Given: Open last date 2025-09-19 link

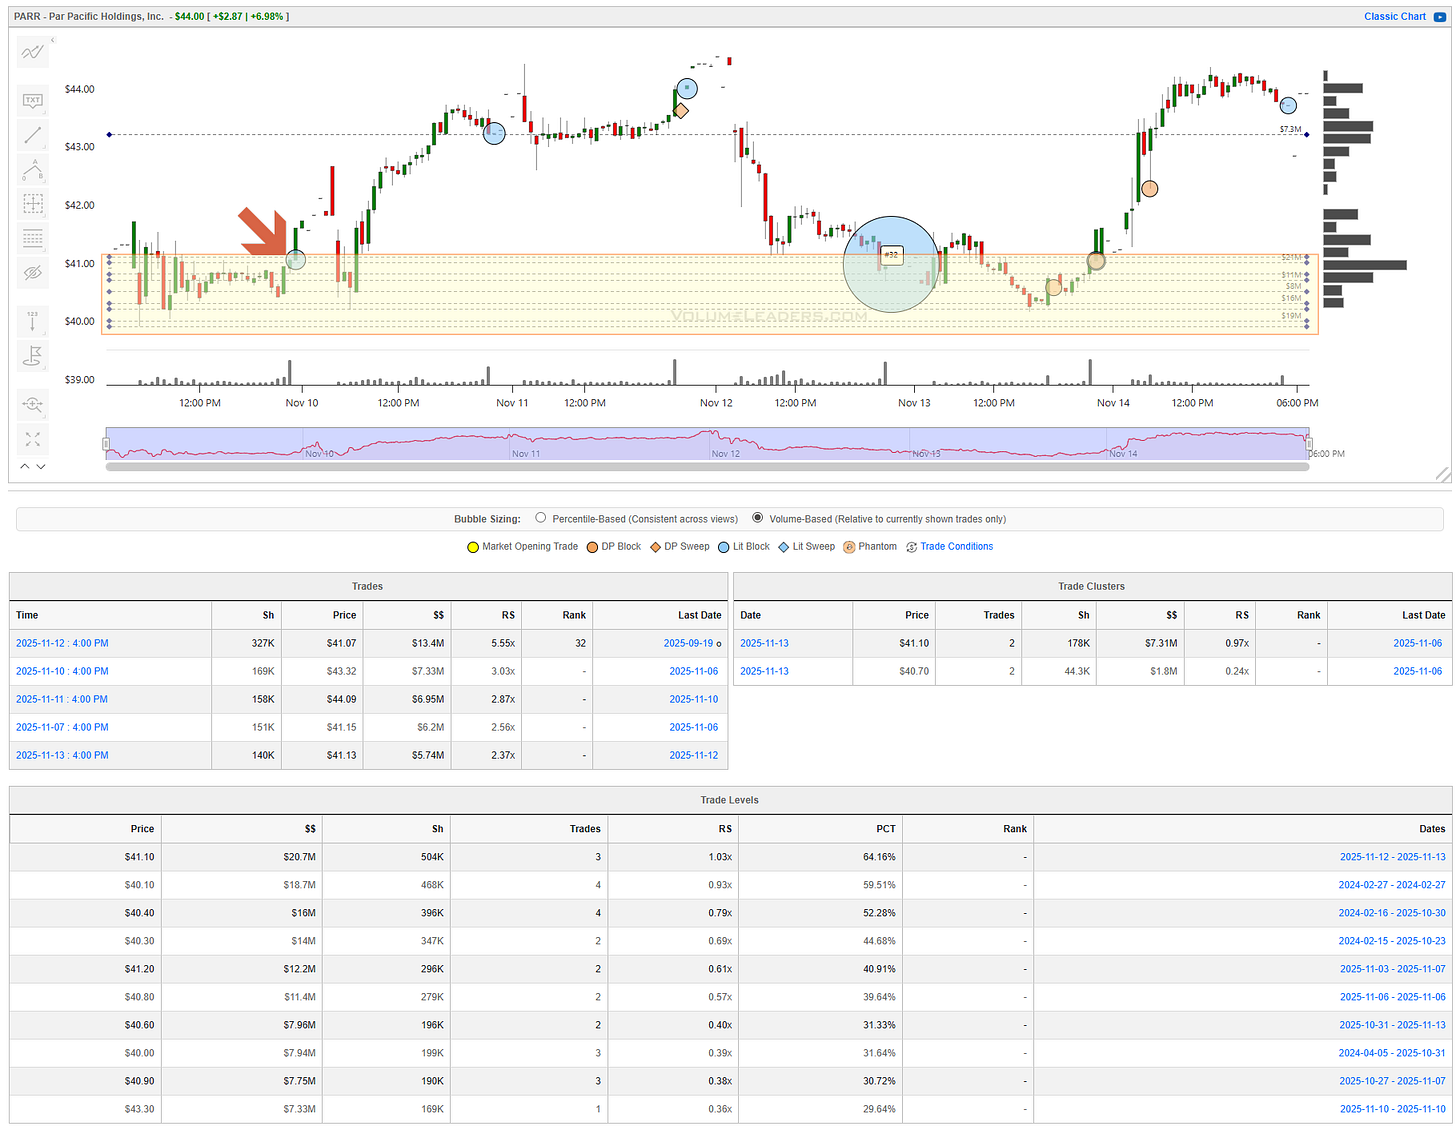Looking at the screenshot, I should [689, 643].
